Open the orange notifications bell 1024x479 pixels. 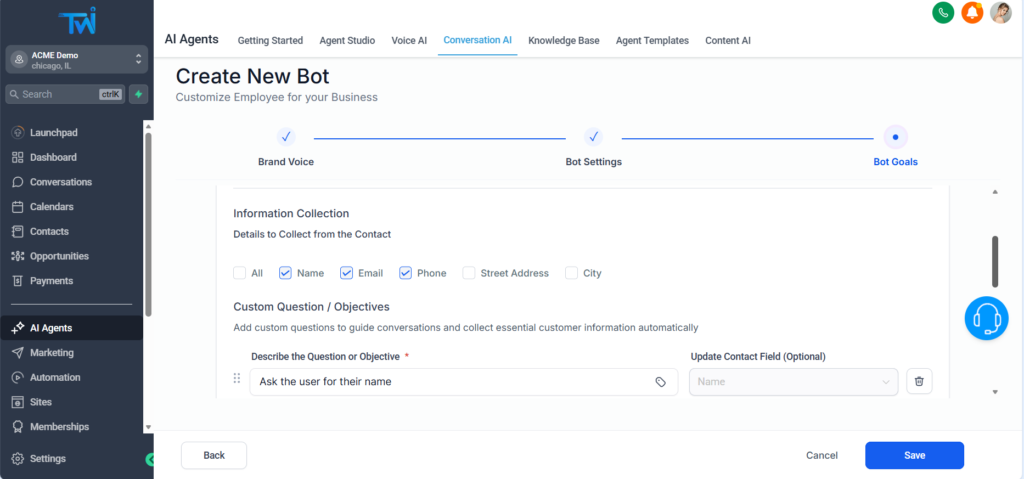[x=971, y=13]
